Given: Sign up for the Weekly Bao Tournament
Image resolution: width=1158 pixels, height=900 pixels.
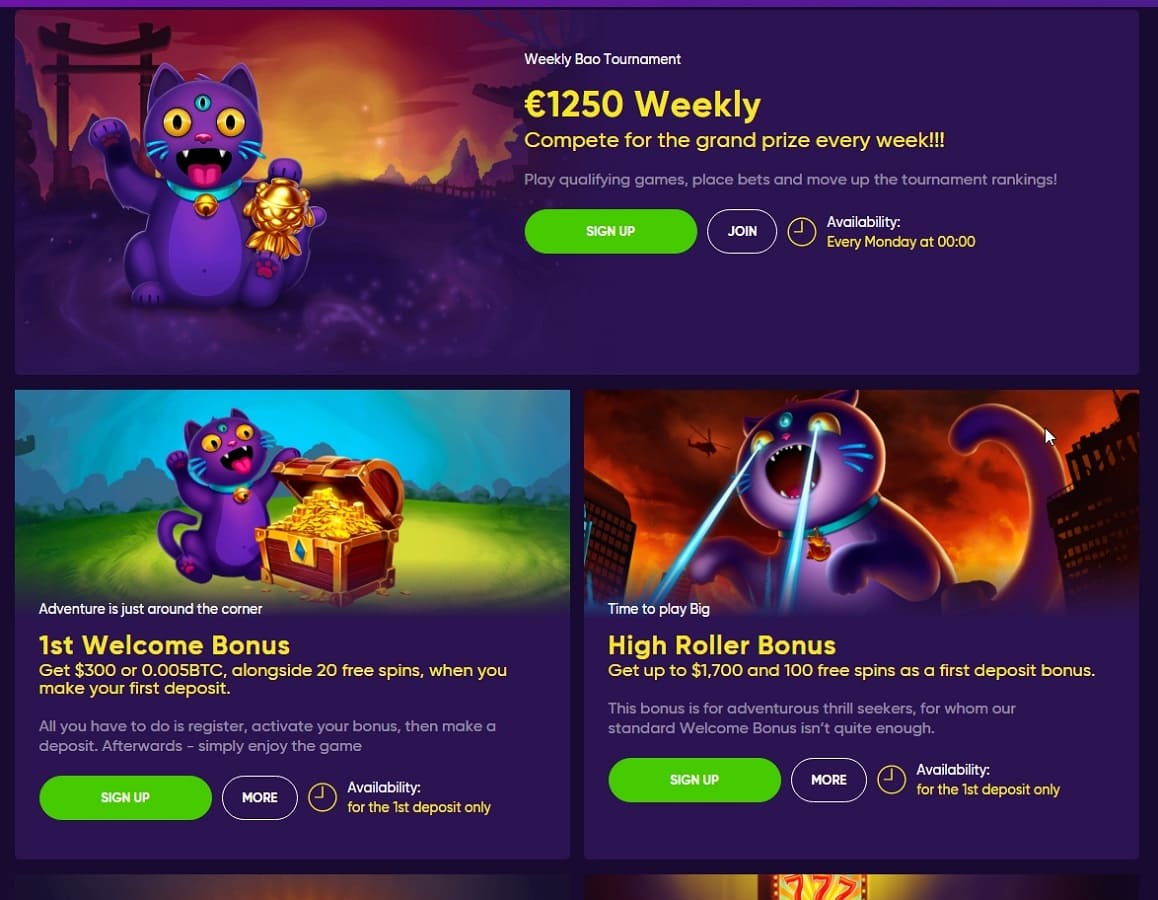Looking at the screenshot, I should pos(611,231).
